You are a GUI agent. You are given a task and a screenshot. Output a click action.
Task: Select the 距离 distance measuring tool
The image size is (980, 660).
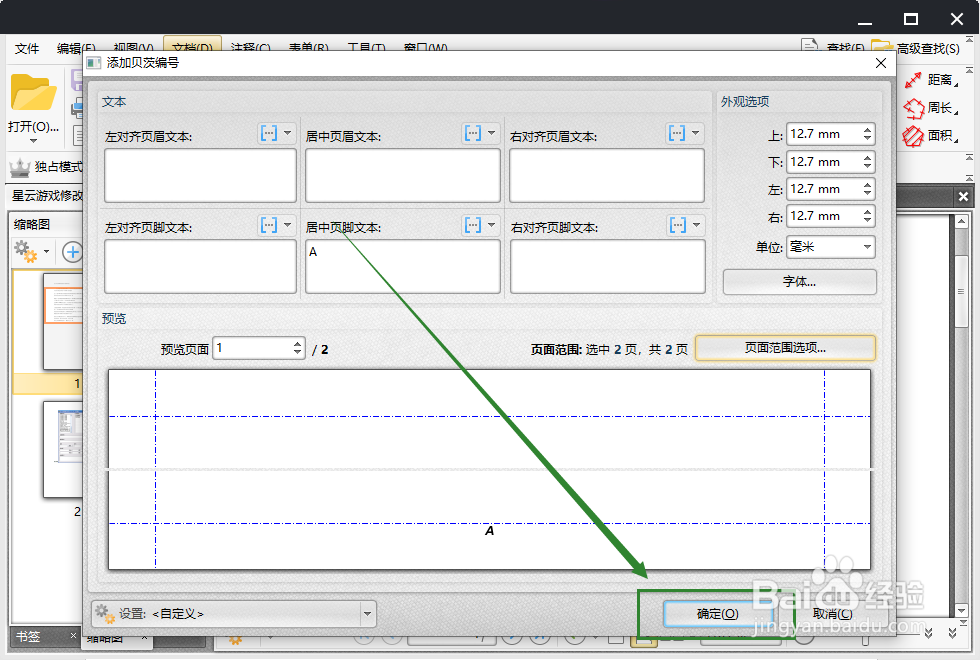pyautogui.click(x=931, y=80)
